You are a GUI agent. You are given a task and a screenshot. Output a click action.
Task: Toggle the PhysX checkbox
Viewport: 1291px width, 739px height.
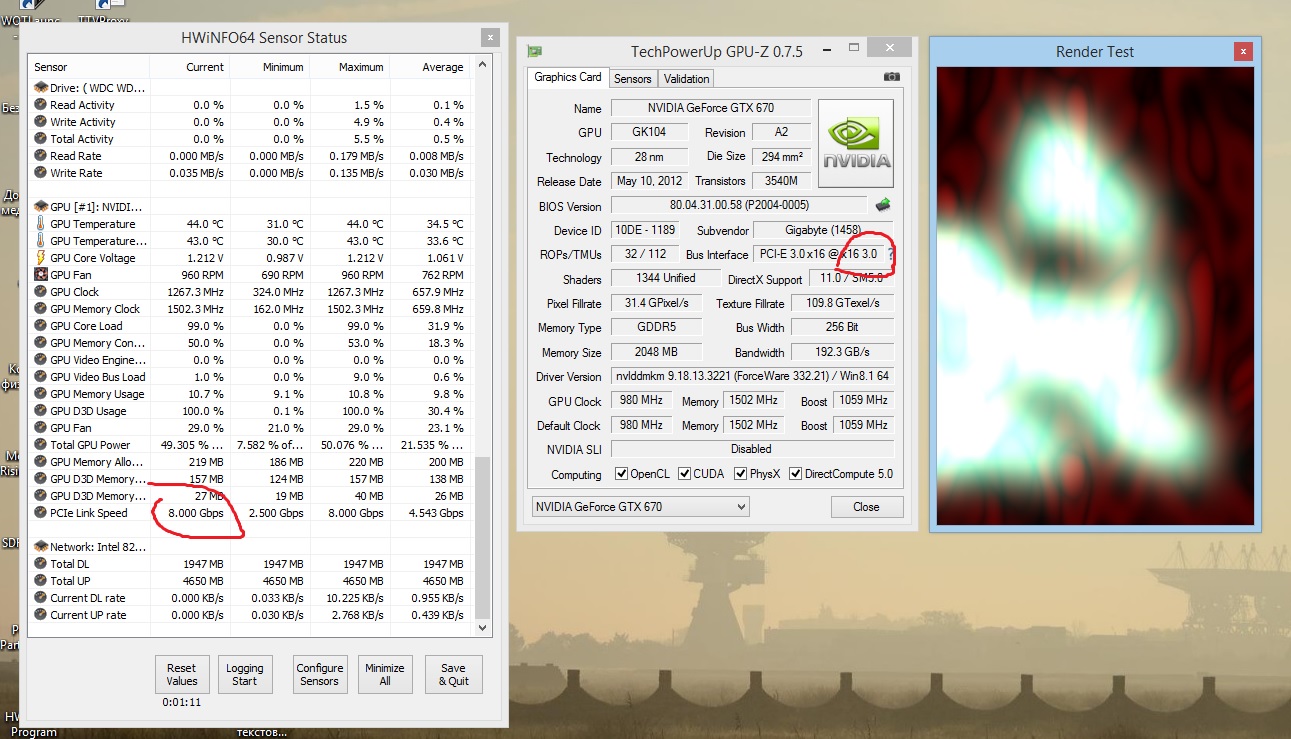pos(741,474)
